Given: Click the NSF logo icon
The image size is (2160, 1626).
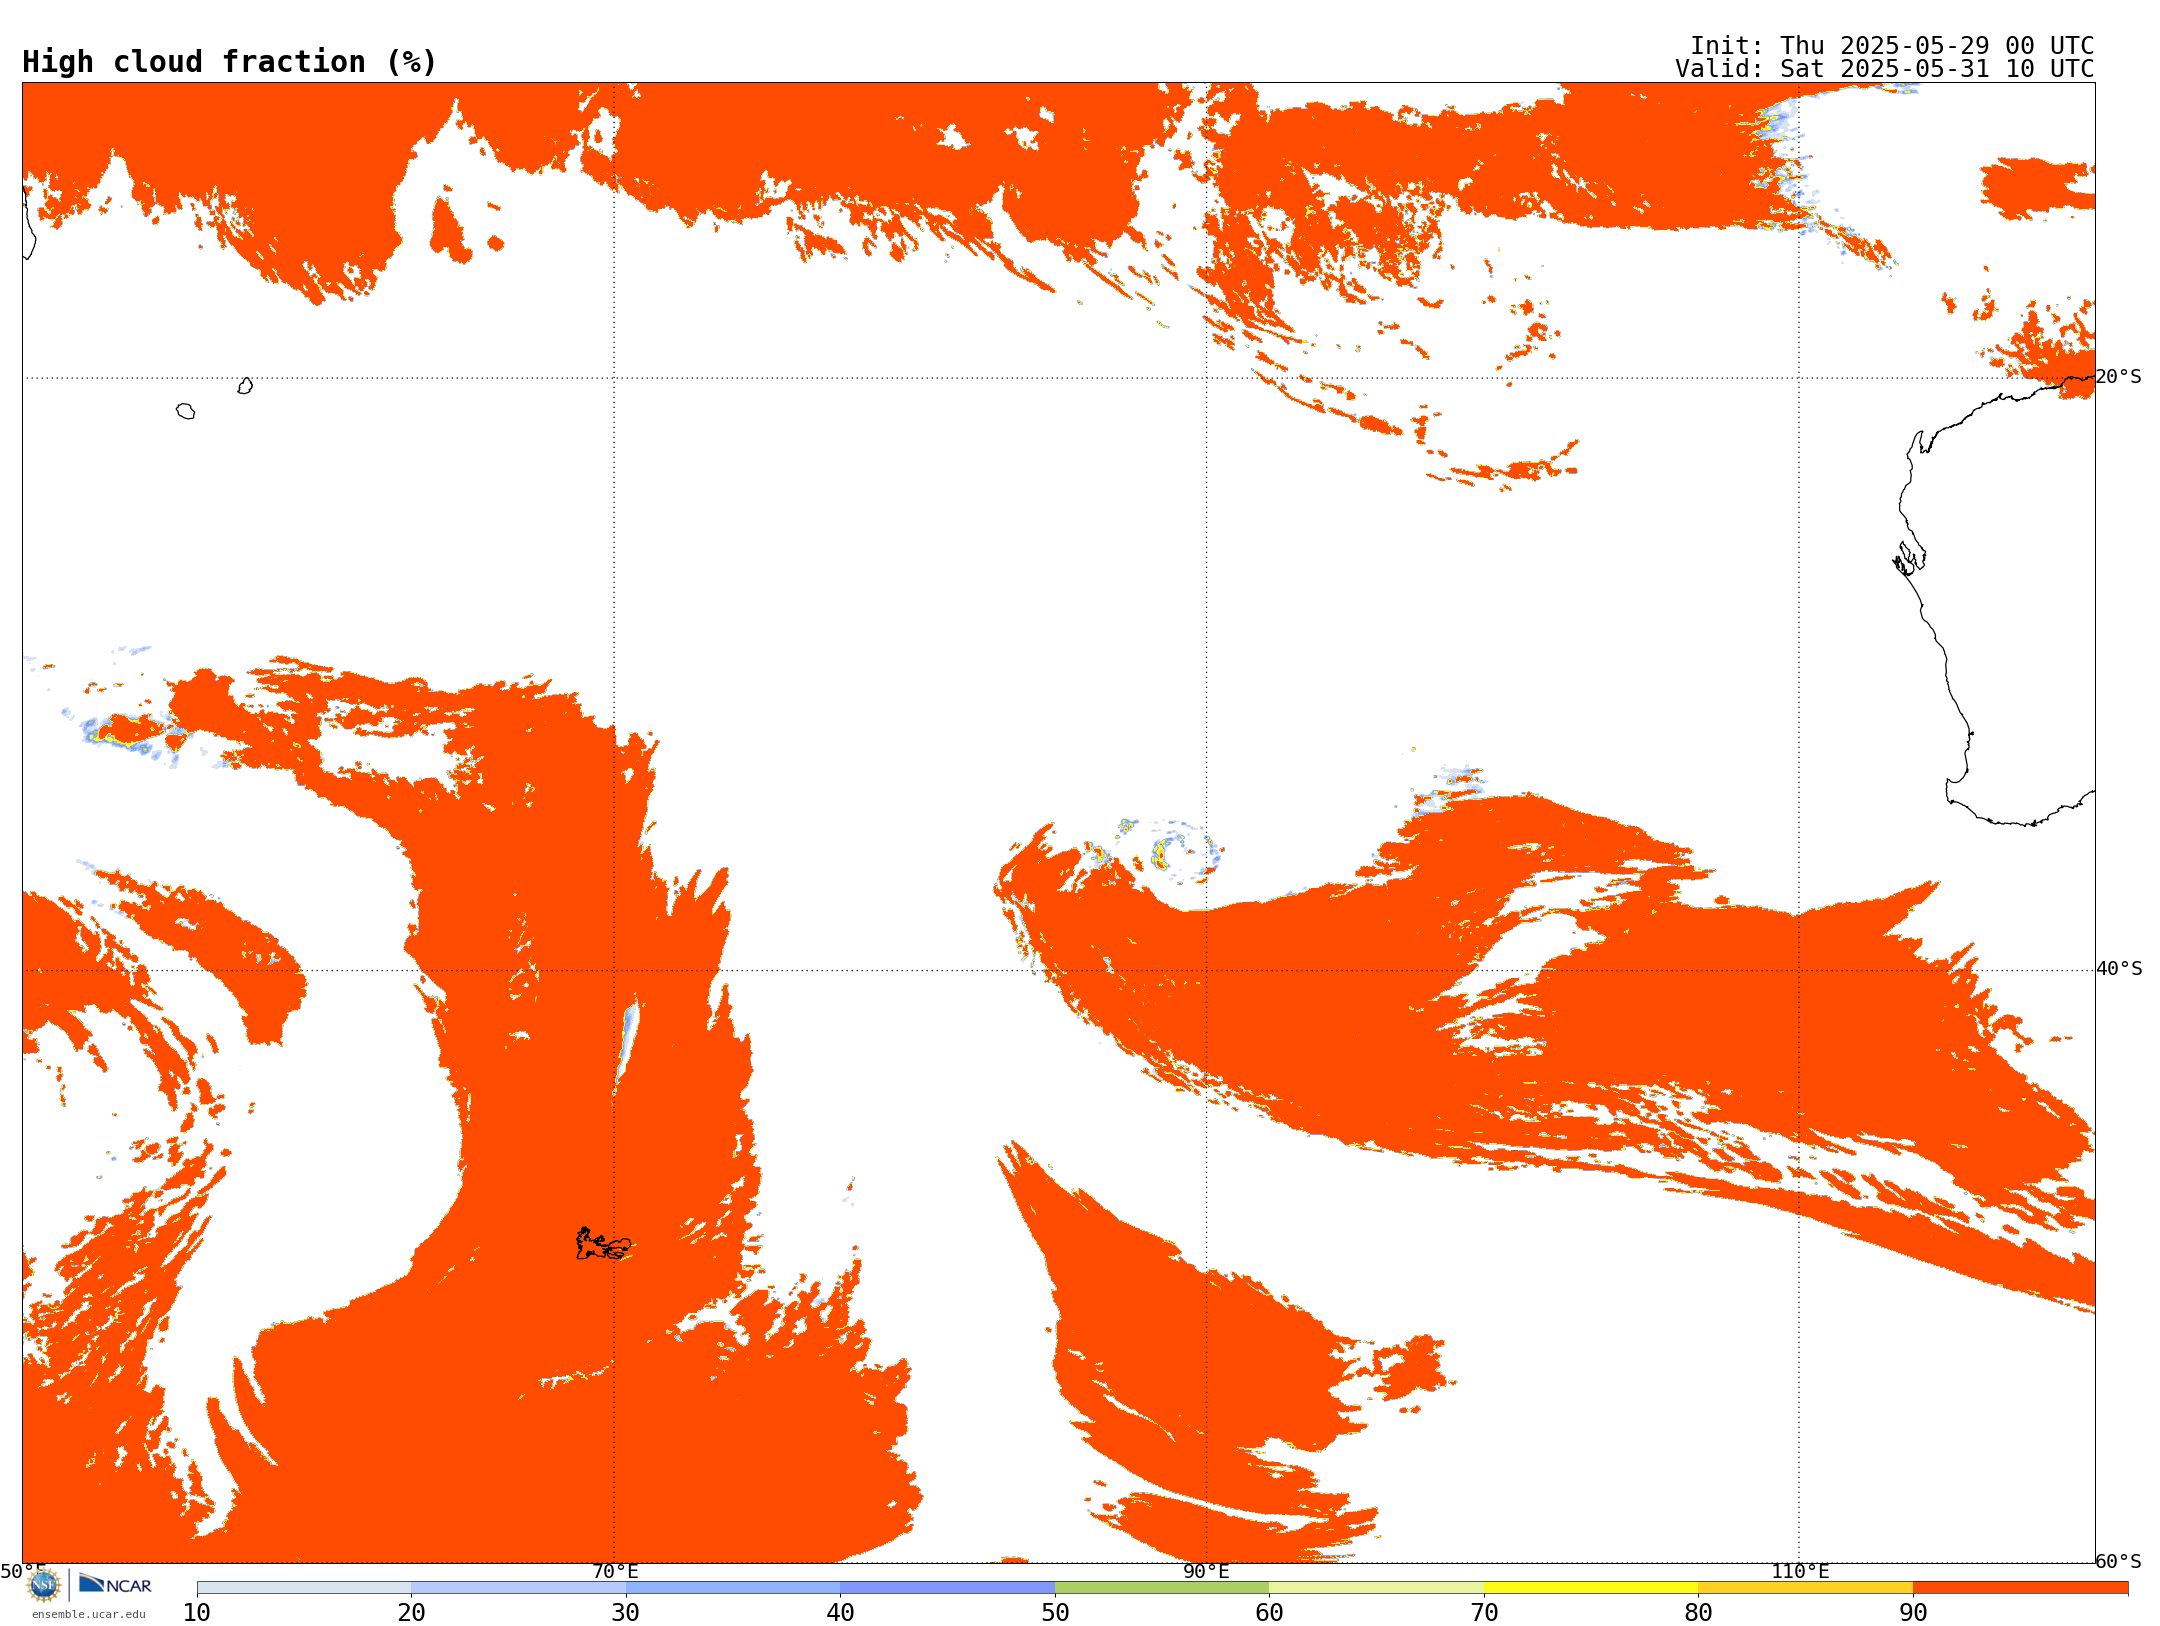Looking at the screenshot, I should [44, 1586].
